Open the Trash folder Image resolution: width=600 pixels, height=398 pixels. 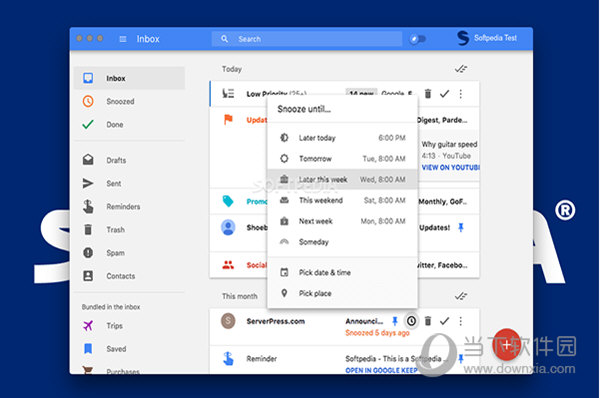pyautogui.click(x=129, y=230)
